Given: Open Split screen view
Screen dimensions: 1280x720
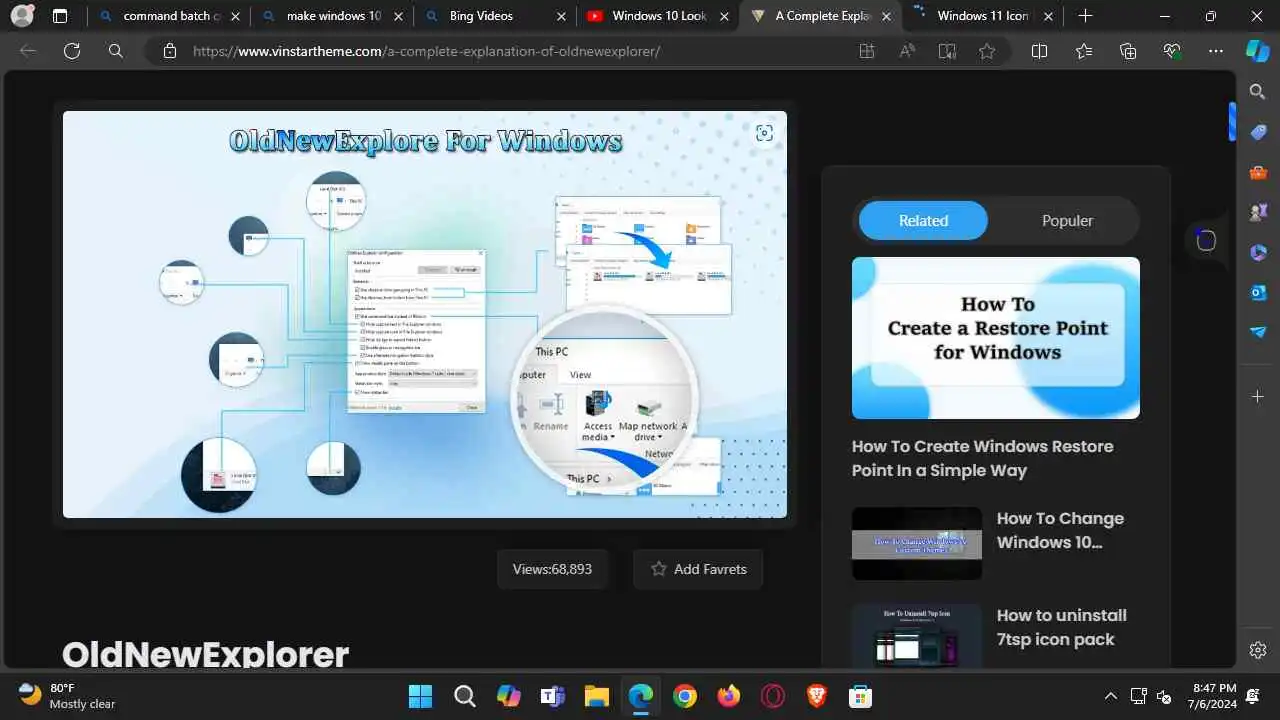Looking at the screenshot, I should pos(1039,51).
